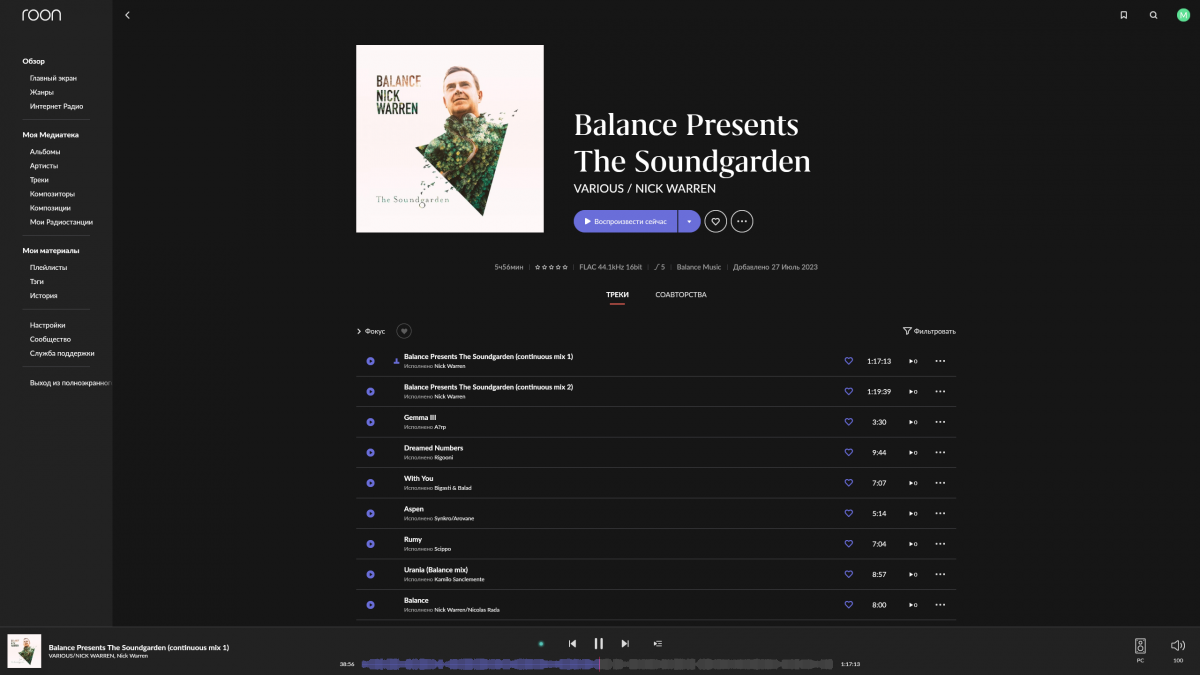The height and width of the screenshot is (675, 1200).
Task: Click the Roon logo
Action: (x=41, y=15)
